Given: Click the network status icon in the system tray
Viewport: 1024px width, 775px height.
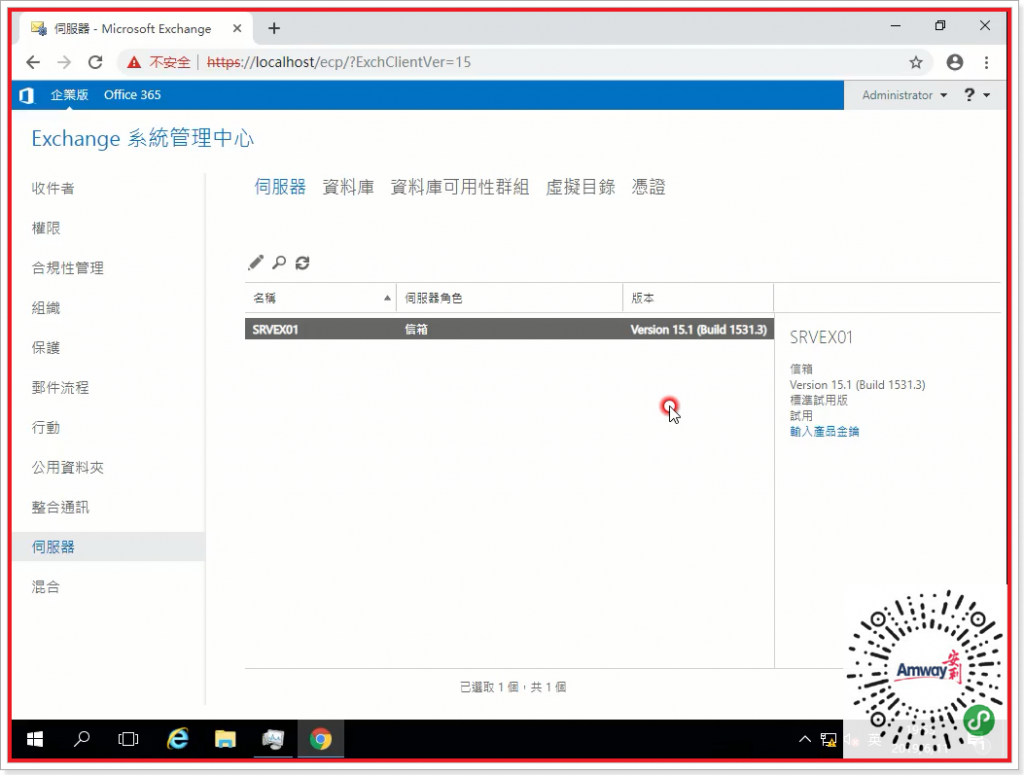Looking at the screenshot, I should coord(828,739).
